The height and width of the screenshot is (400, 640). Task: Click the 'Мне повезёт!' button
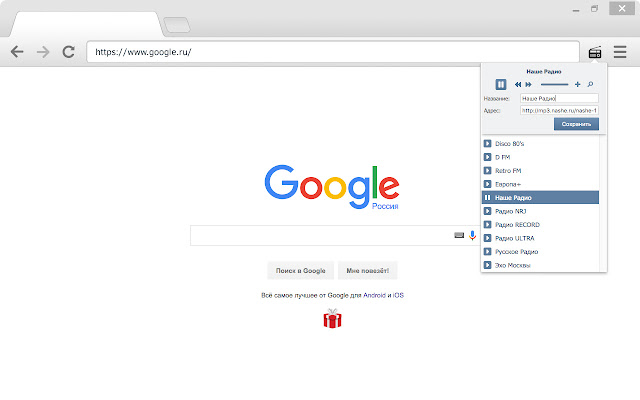(368, 271)
